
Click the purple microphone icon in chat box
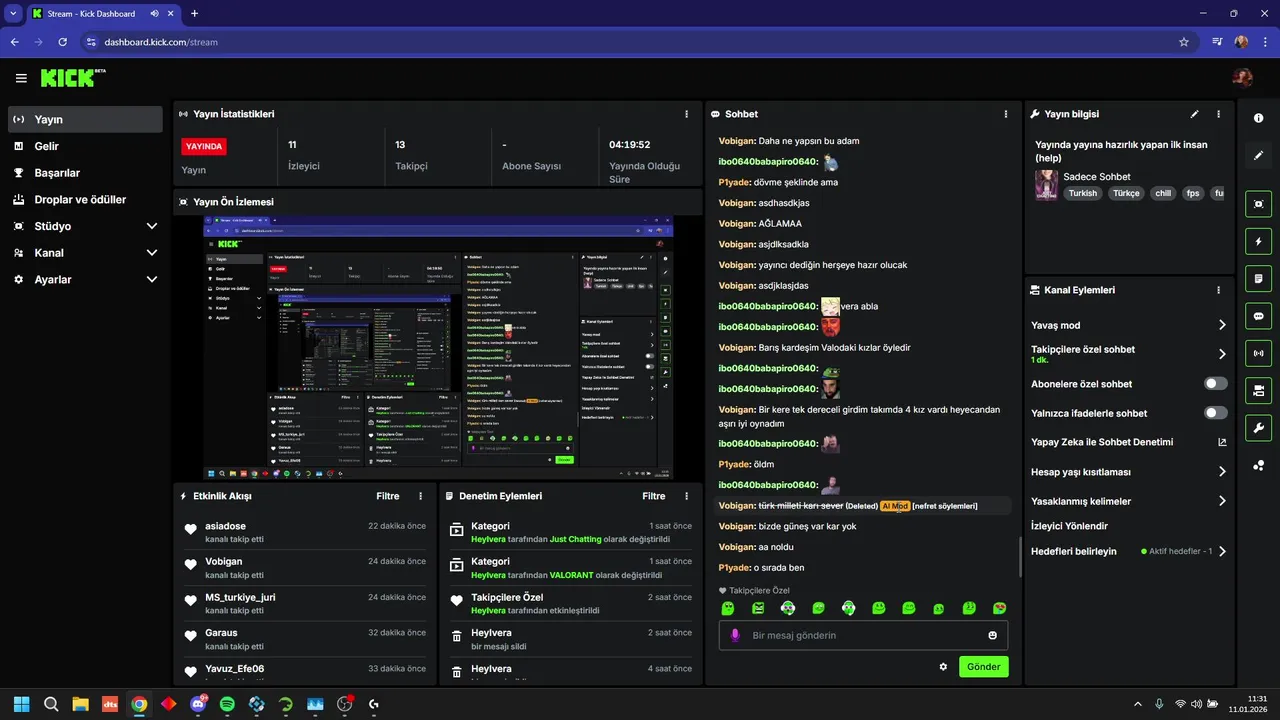[735, 635]
